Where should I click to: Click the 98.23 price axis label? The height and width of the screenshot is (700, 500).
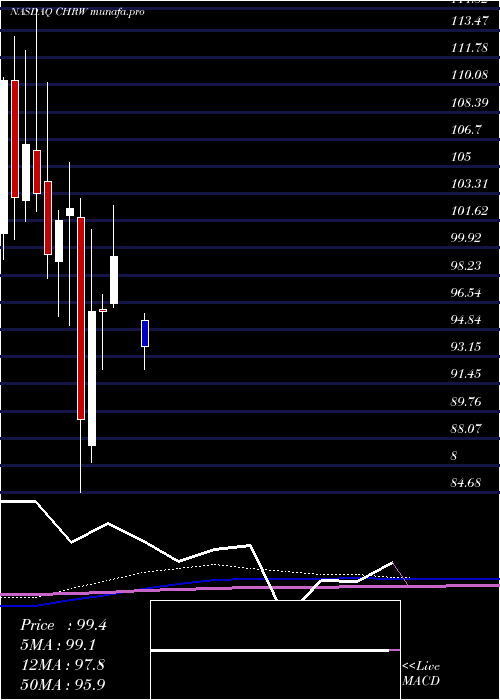pos(466,266)
